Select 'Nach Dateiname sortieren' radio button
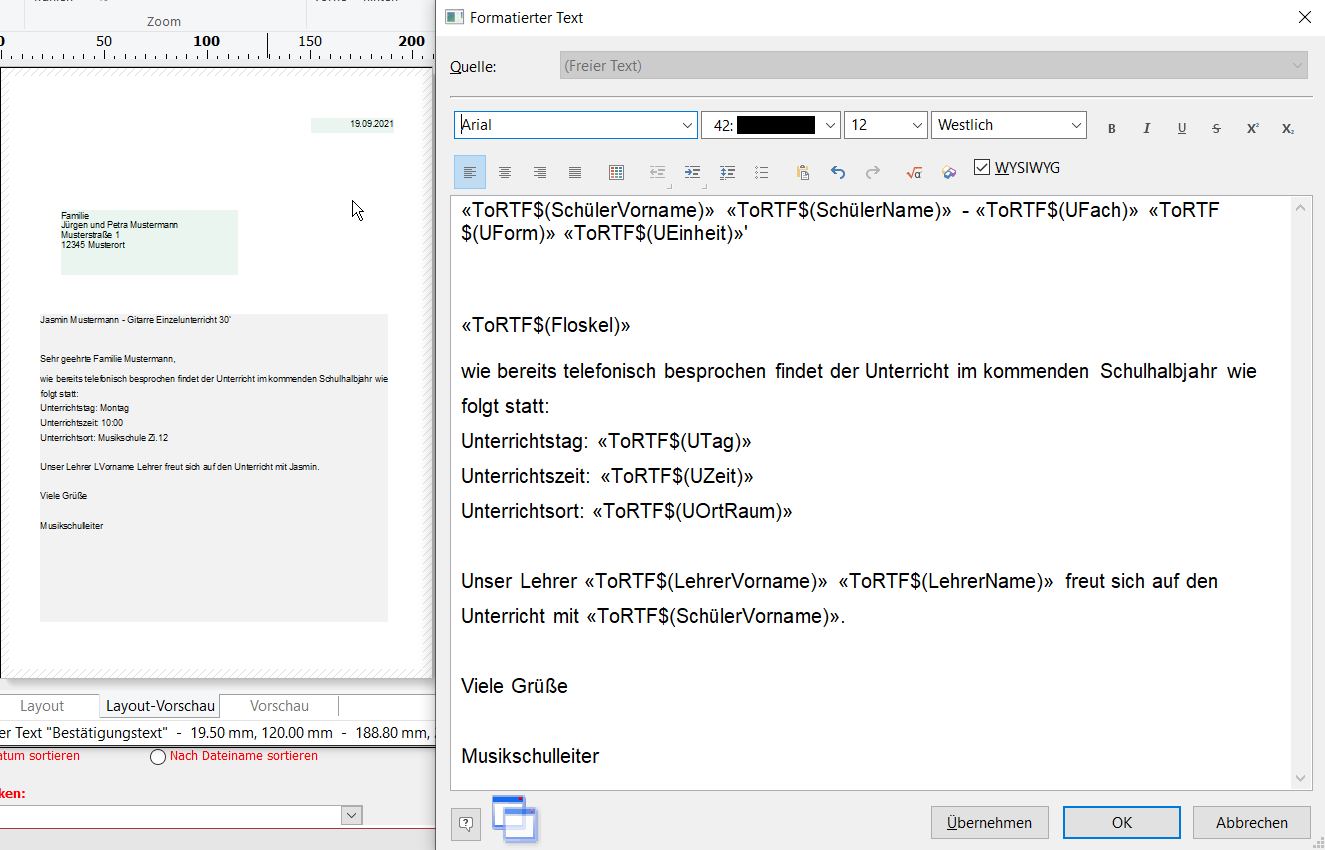The height and width of the screenshot is (850, 1325). pos(158,757)
